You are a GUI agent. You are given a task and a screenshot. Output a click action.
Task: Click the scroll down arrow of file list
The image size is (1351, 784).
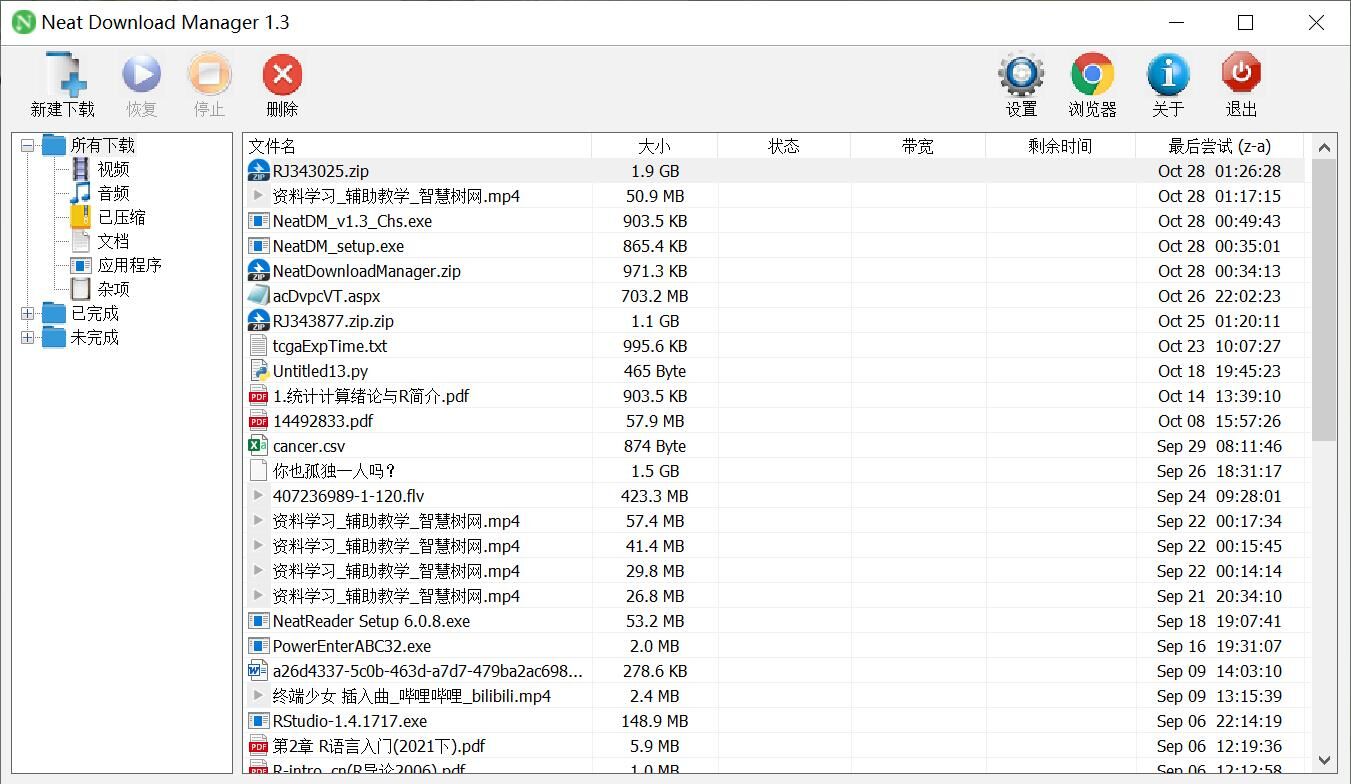[x=1324, y=760]
